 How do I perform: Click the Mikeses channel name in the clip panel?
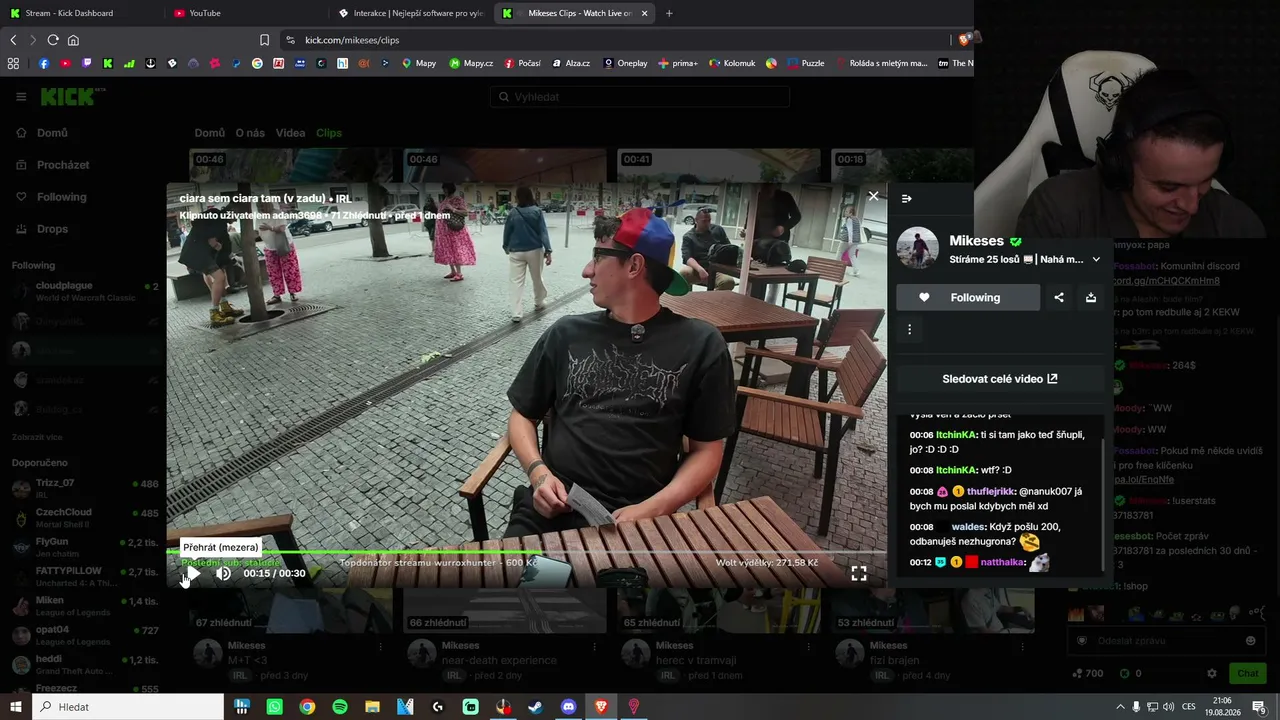click(x=976, y=241)
